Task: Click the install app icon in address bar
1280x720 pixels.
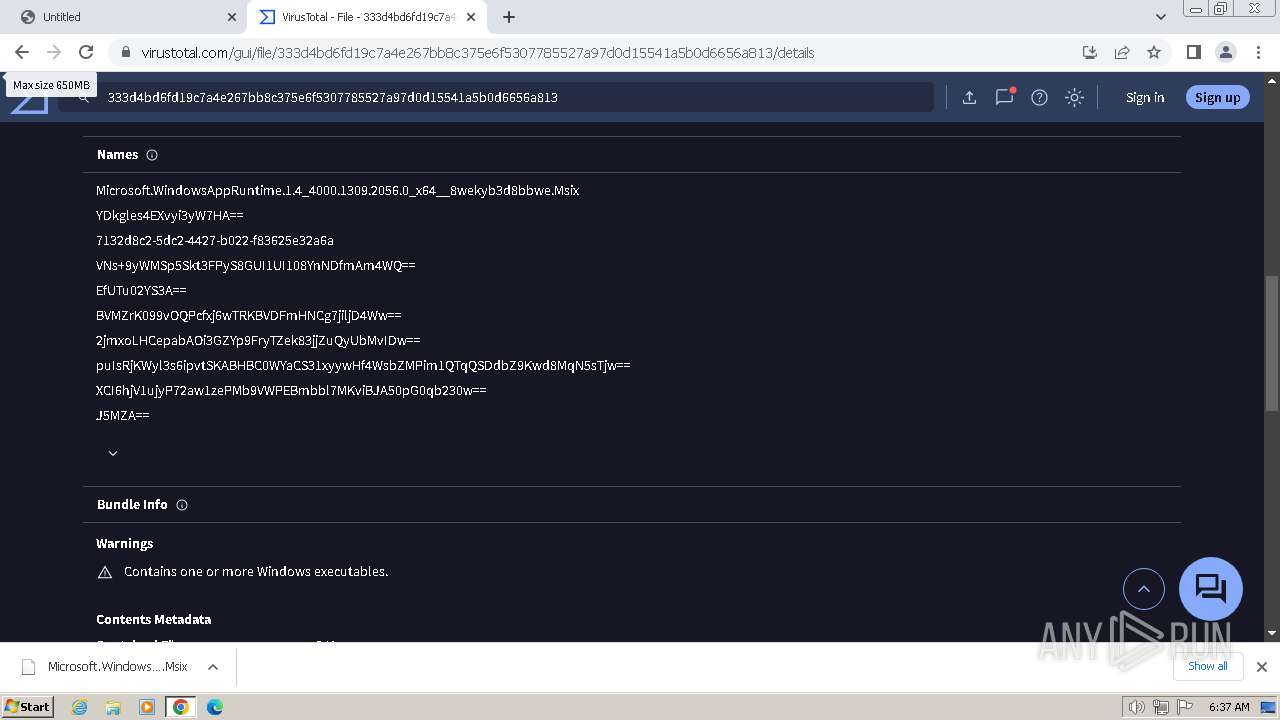Action: 1090,52
